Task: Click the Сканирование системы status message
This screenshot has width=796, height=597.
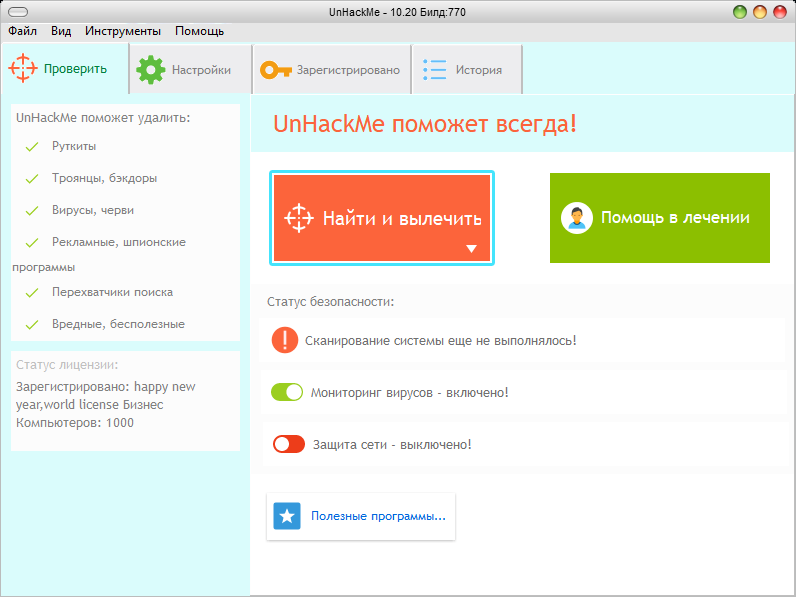Action: click(440, 340)
